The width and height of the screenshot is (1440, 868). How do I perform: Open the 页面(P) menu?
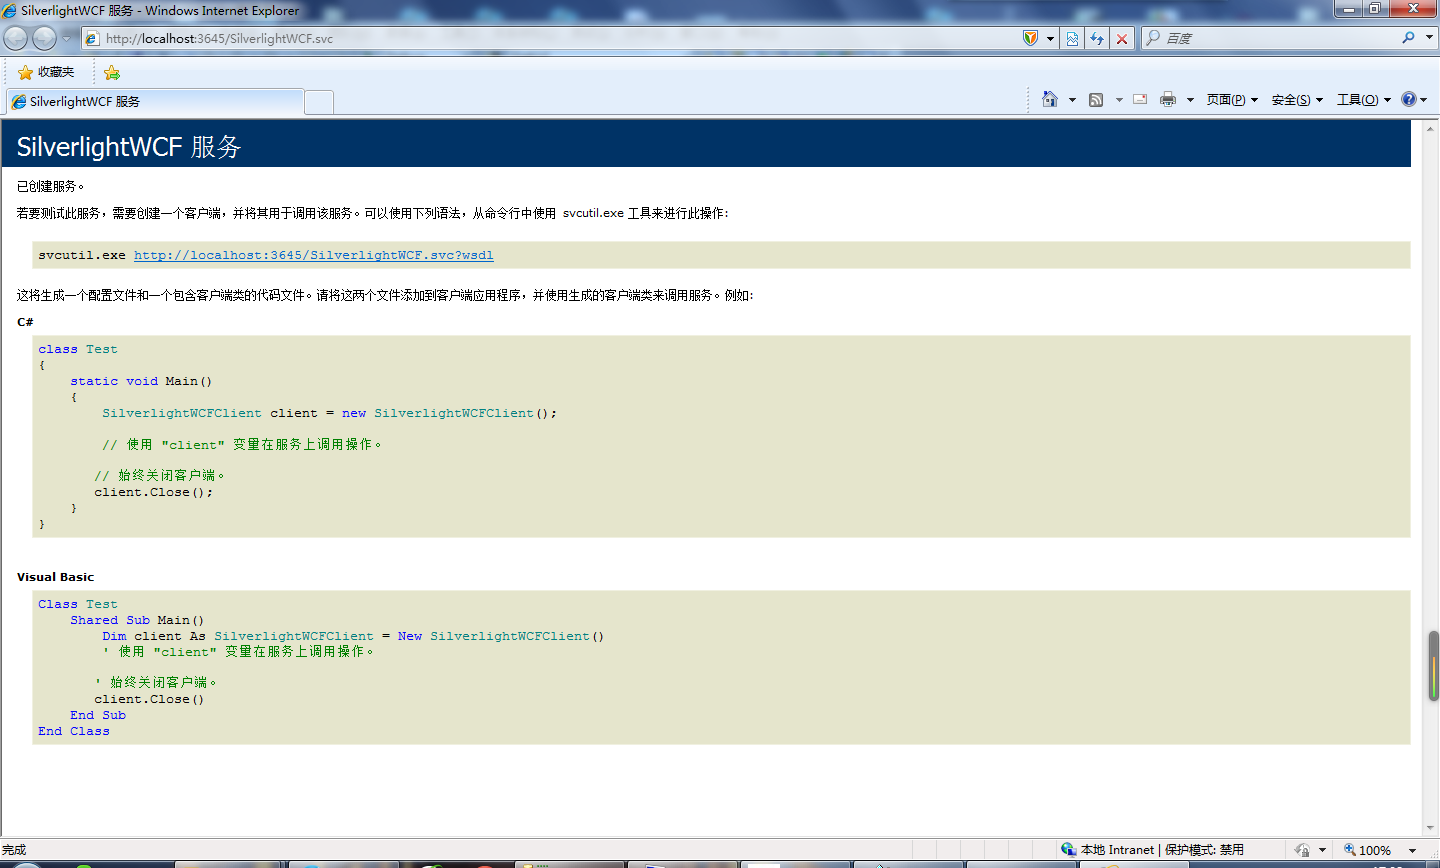click(x=1226, y=99)
